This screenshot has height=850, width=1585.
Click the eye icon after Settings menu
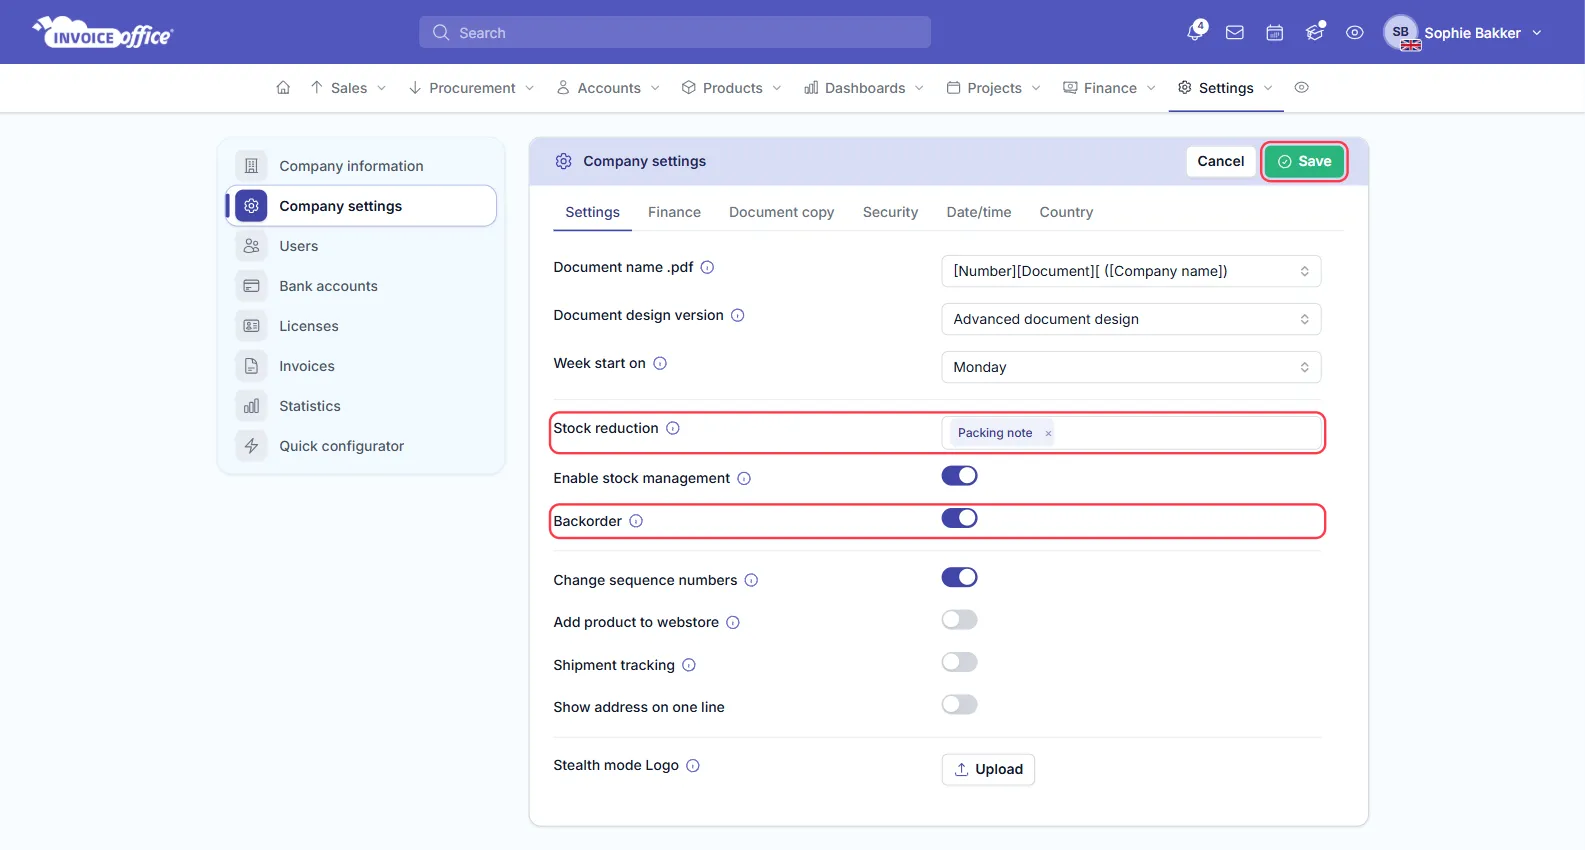1301,88
